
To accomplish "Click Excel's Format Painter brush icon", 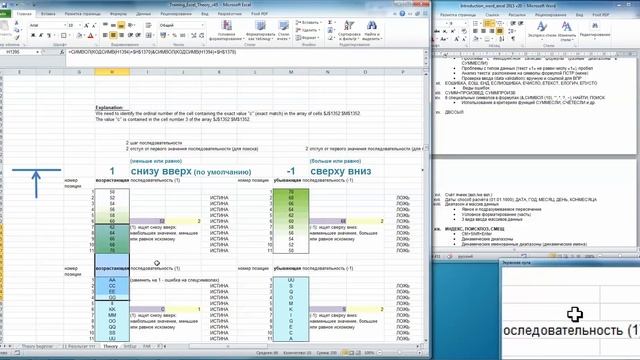I will pos(17,37).
